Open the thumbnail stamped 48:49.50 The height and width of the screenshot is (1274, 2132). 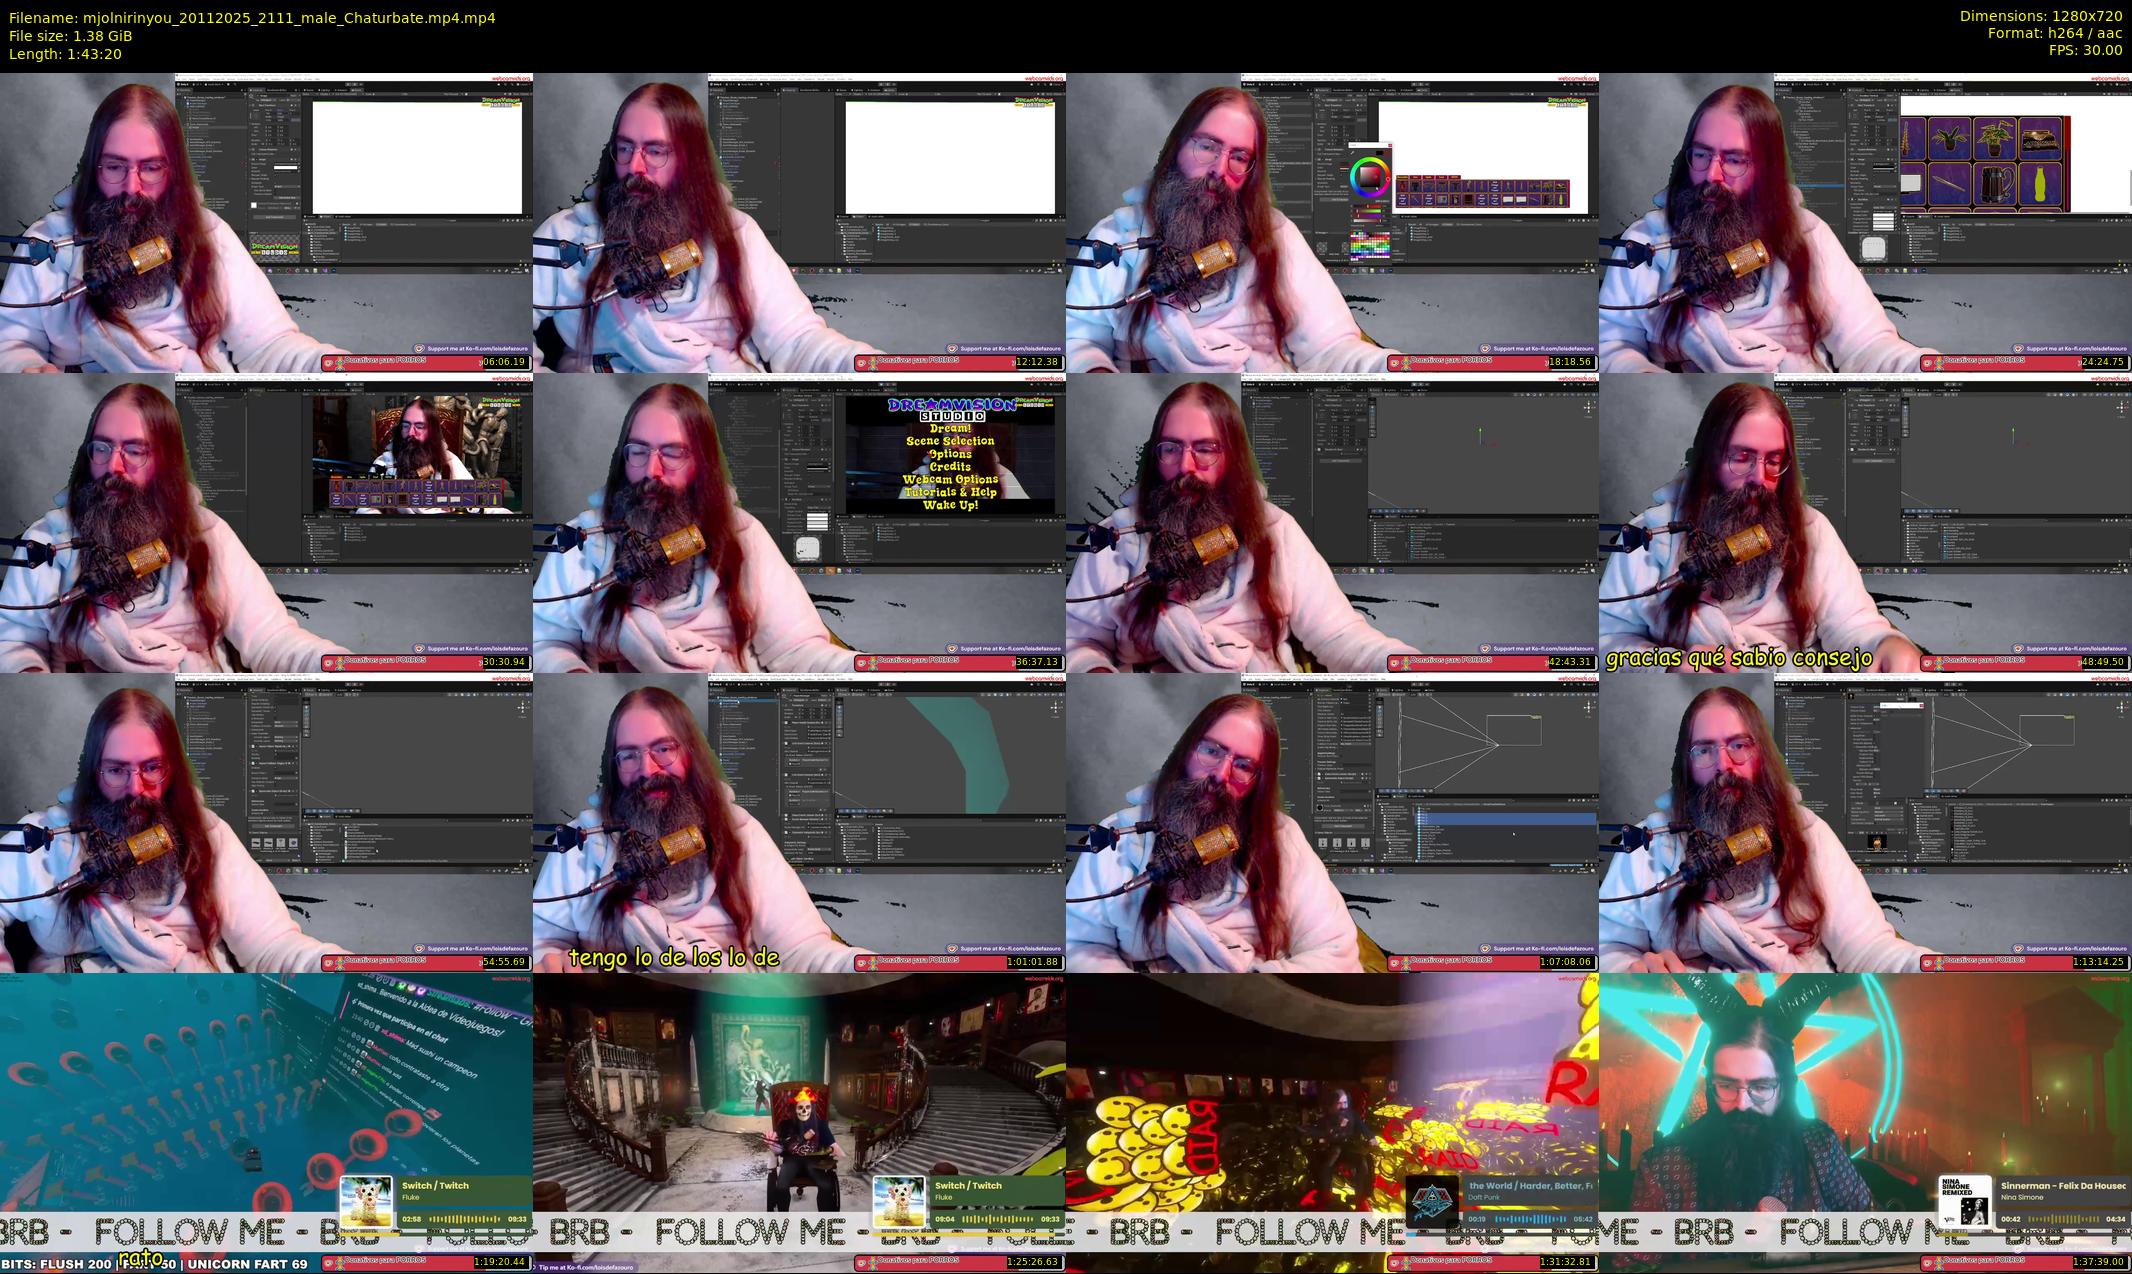1865,522
